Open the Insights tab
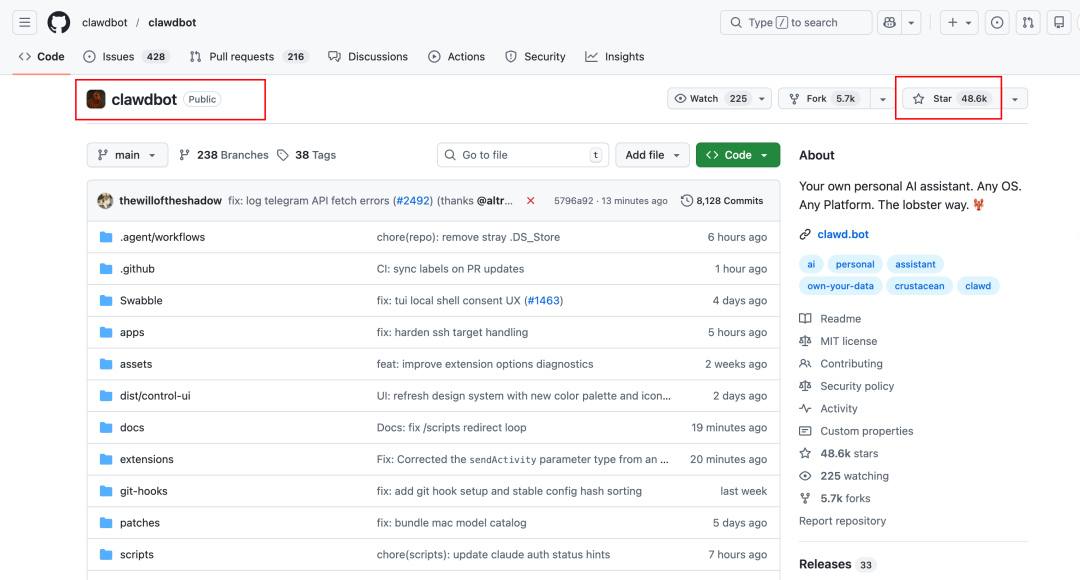 tap(614, 56)
